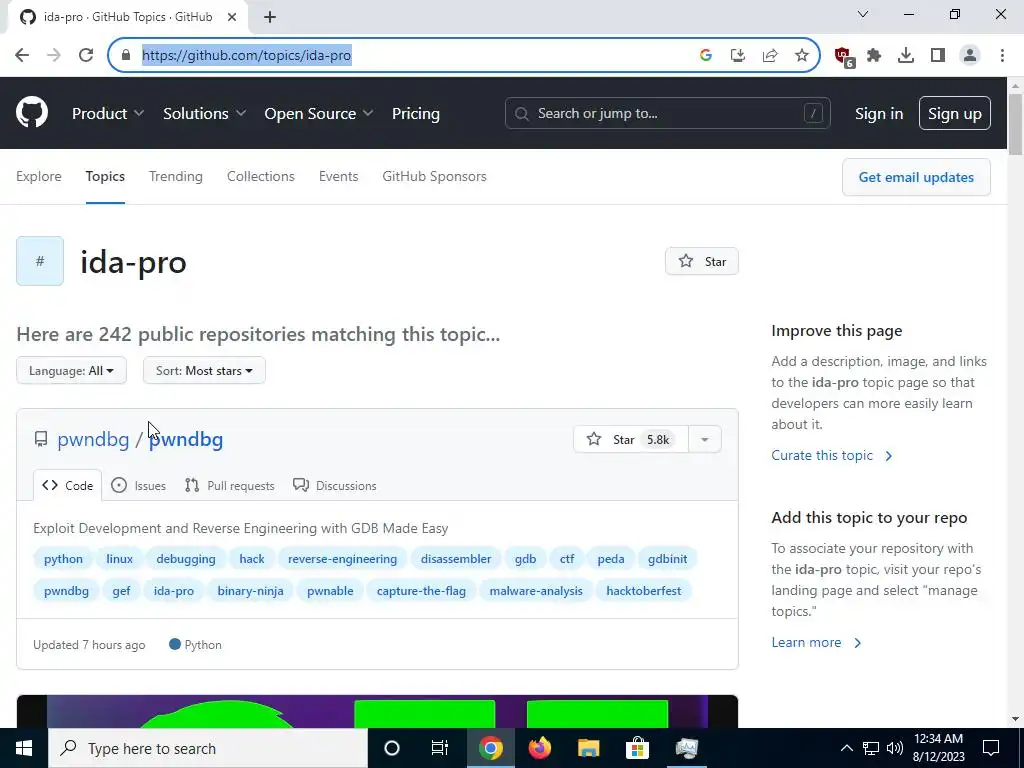Click the tab search chevron in title bar

pos(863,14)
